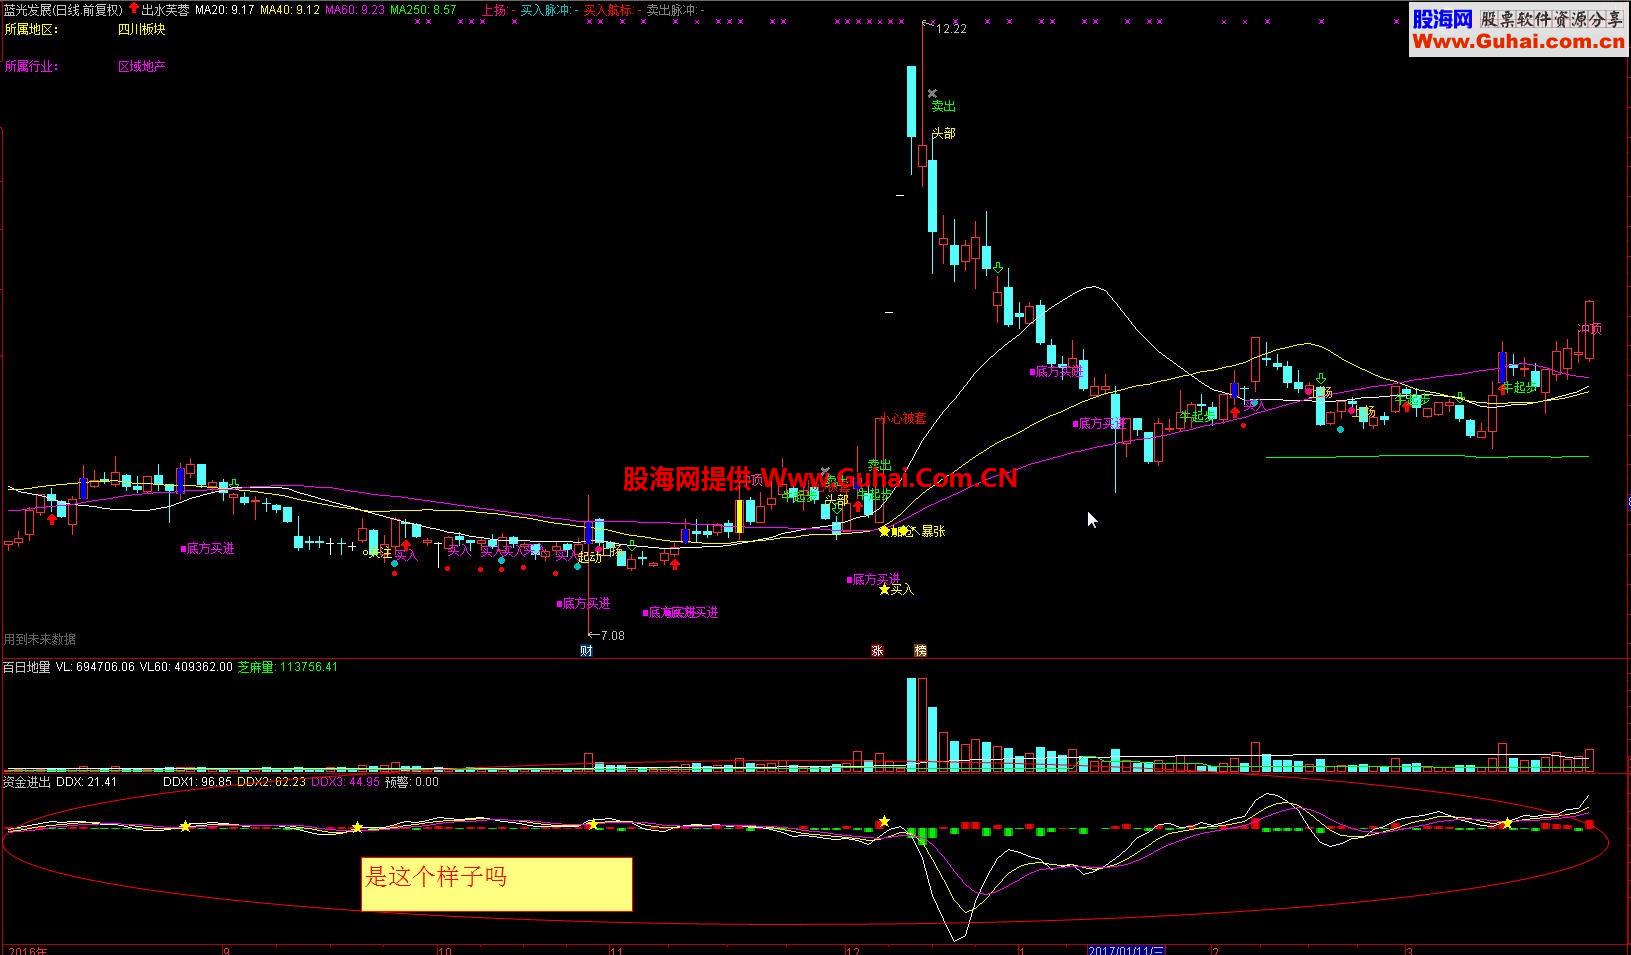Select the 百日地量 volume indicator name
This screenshot has height=955, width=1631.
point(26,667)
